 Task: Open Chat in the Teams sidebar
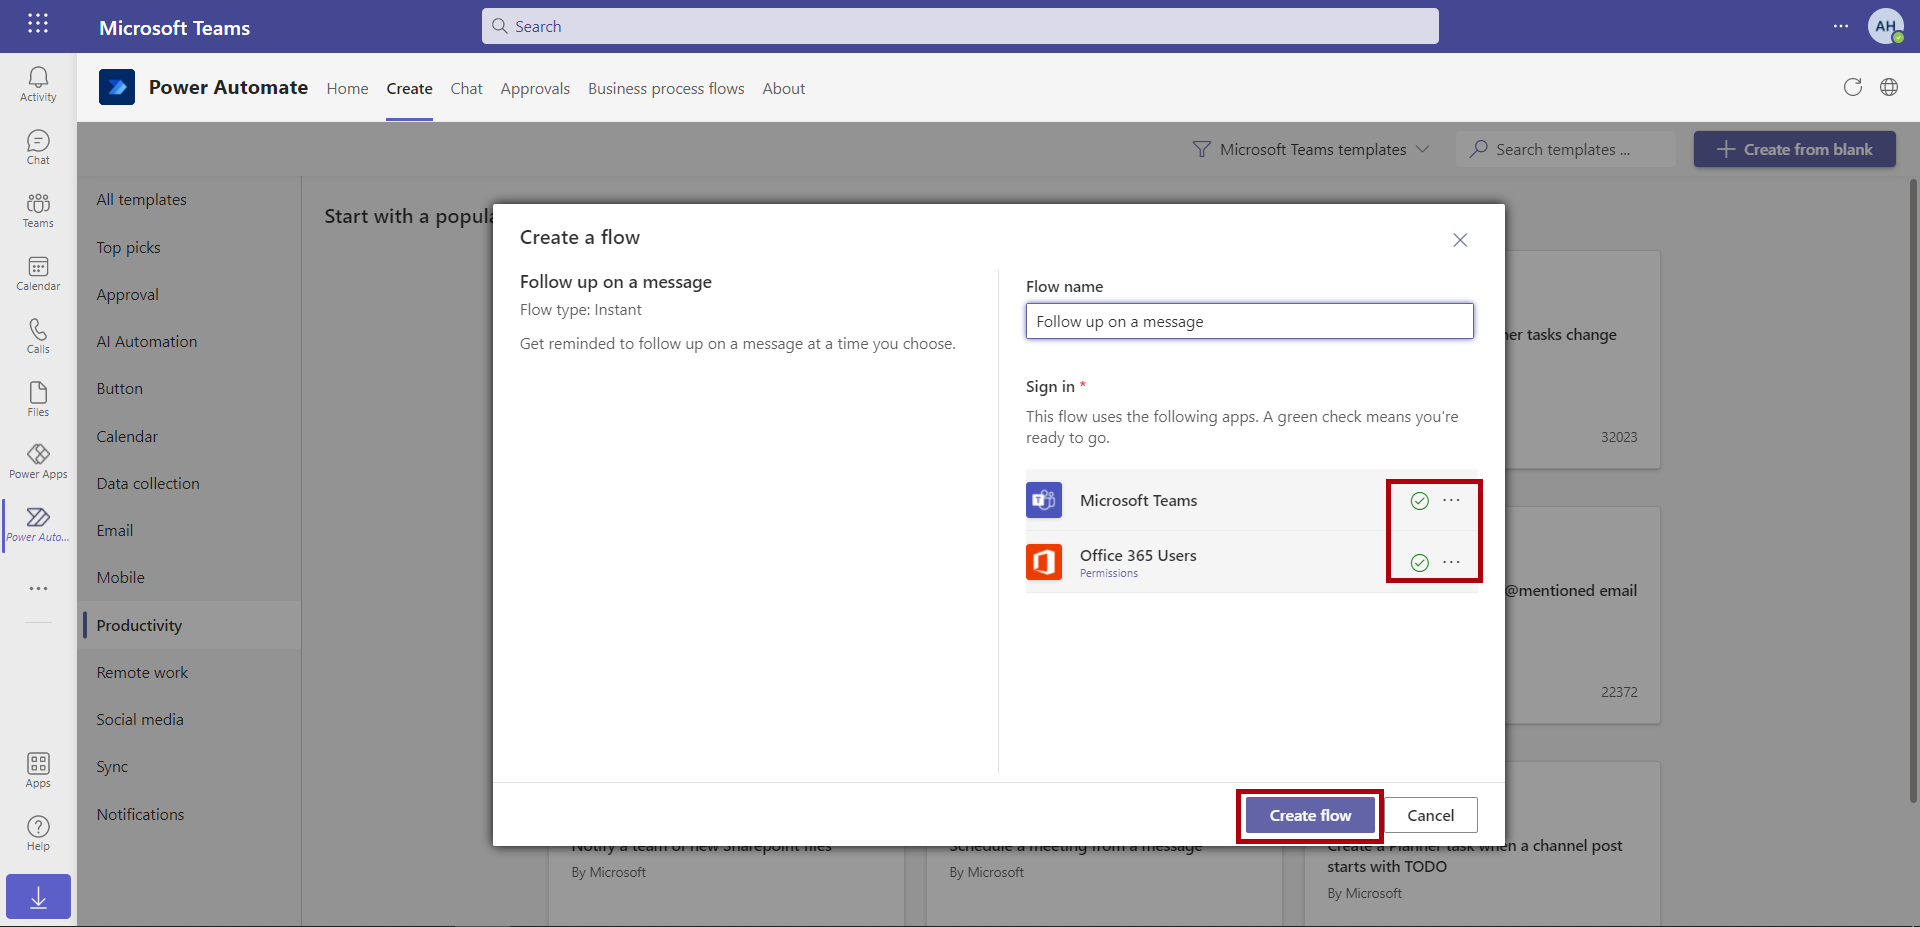click(x=38, y=147)
